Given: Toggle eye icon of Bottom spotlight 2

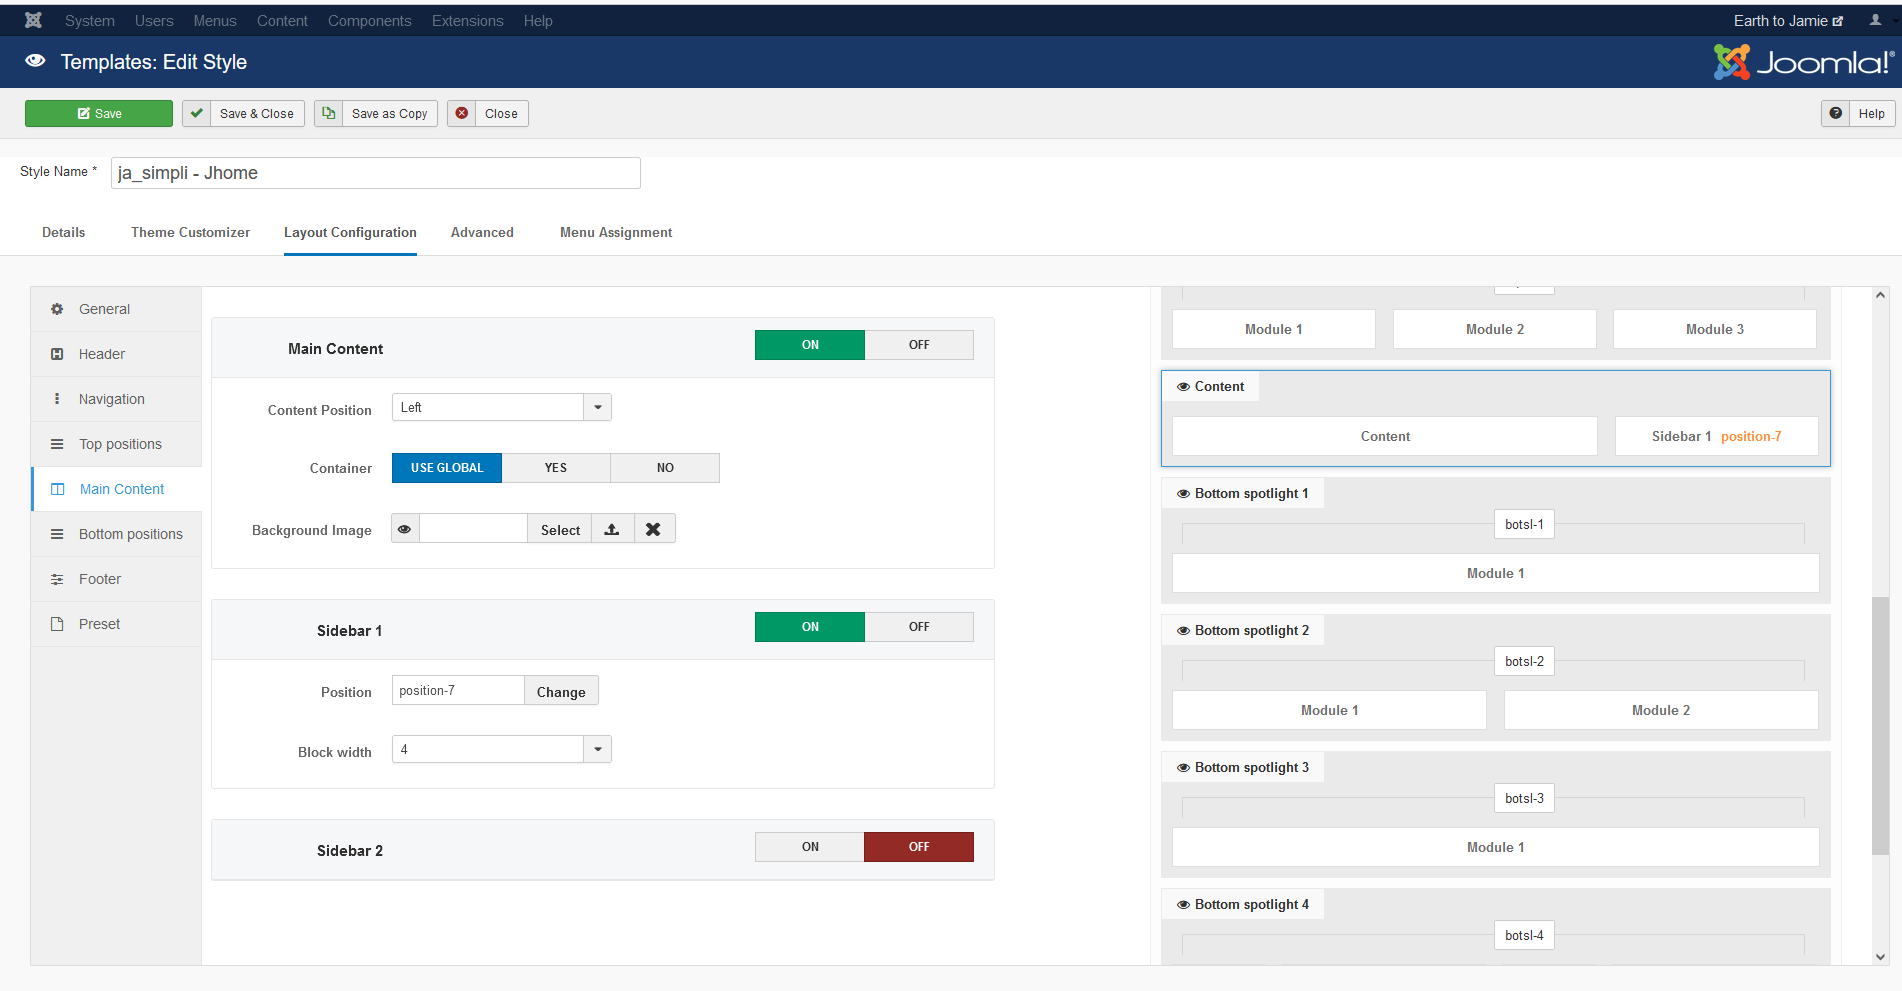Looking at the screenshot, I should [x=1183, y=631].
